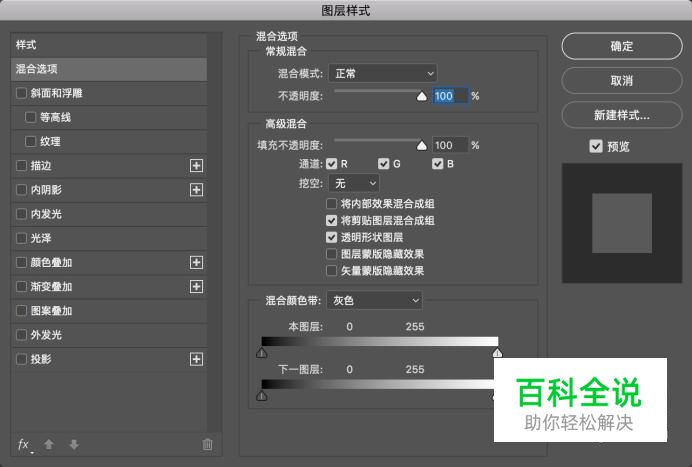The width and height of the screenshot is (692, 467).
Task: Click the 取消 button
Action: point(622,80)
